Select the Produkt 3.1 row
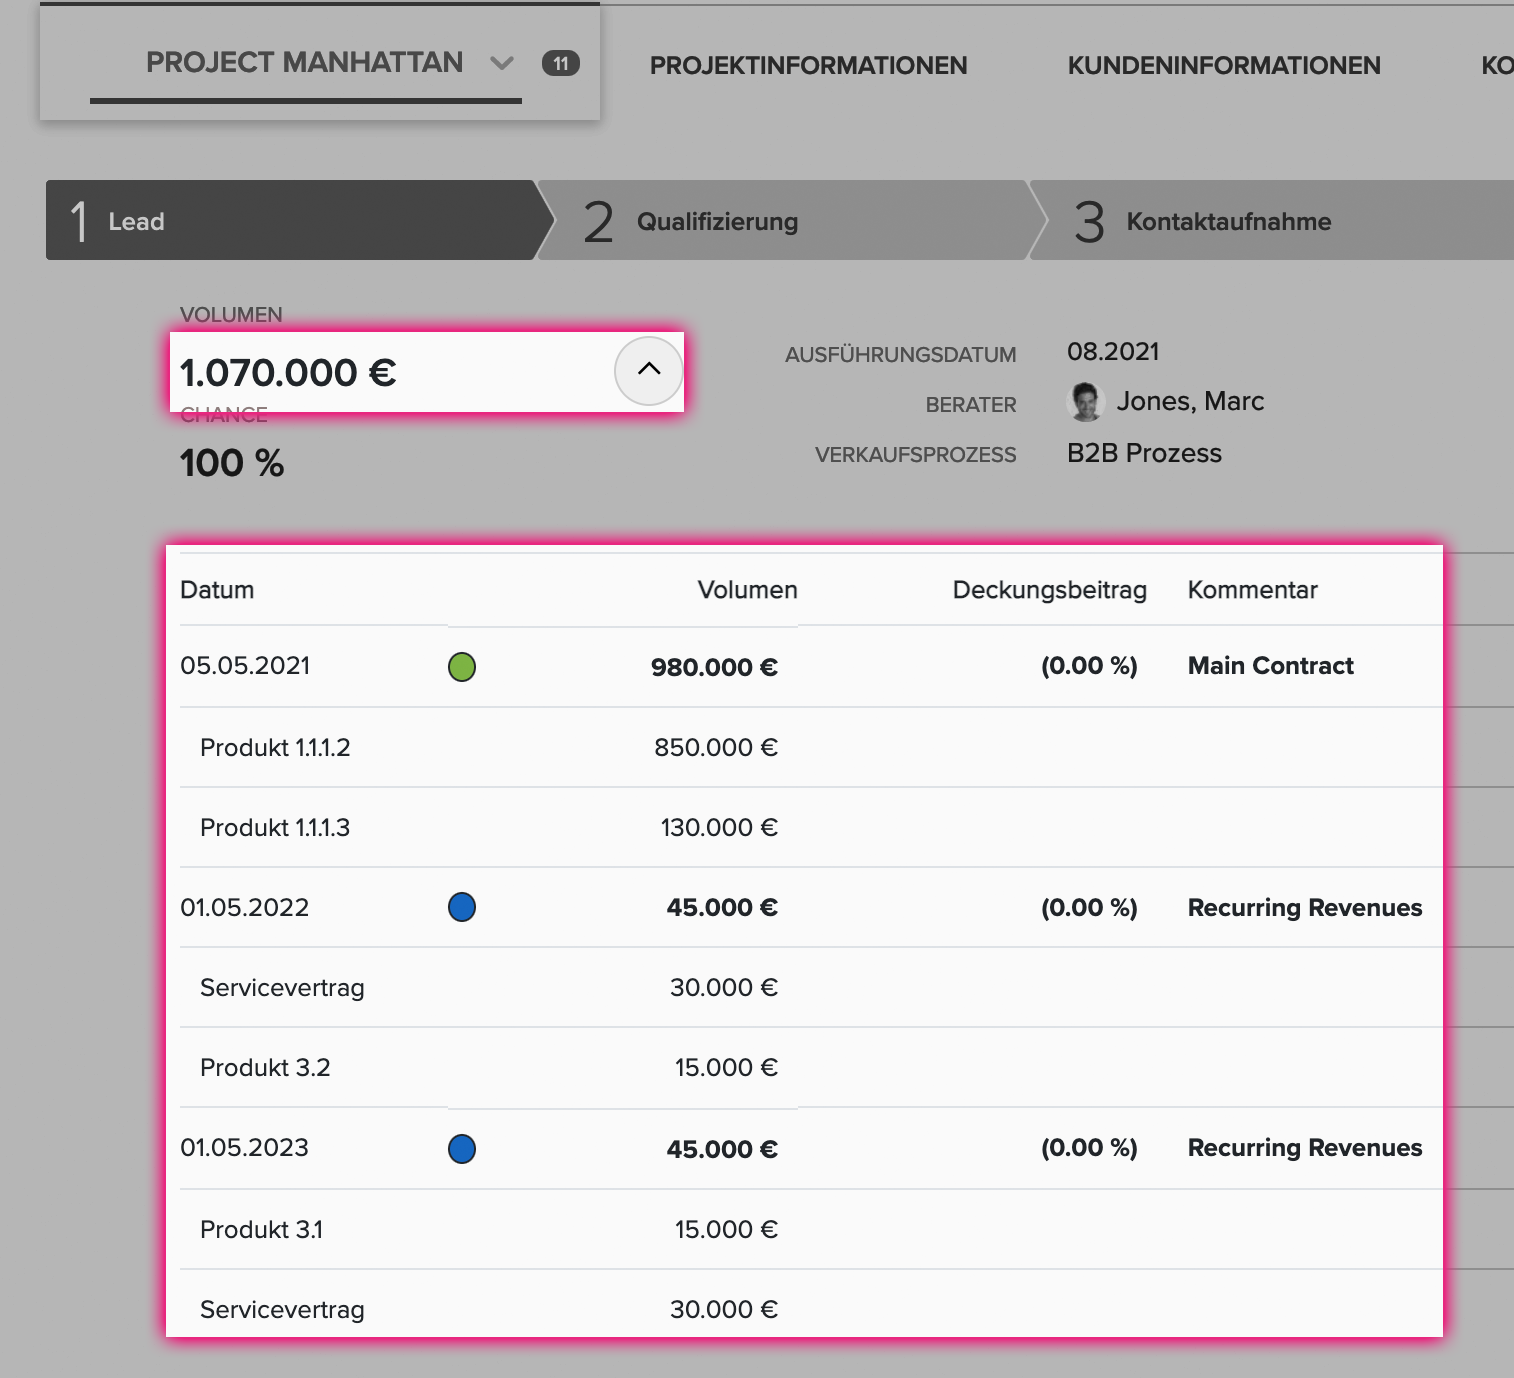The image size is (1514, 1378). (811, 1229)
